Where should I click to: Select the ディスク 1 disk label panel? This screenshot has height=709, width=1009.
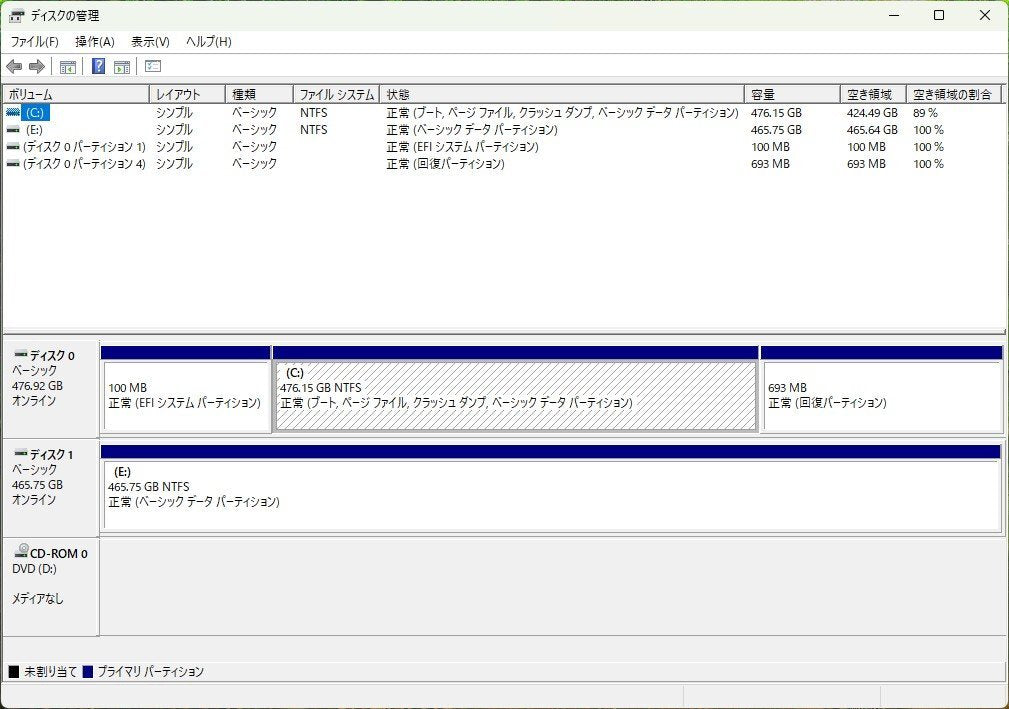coord(51,488)
